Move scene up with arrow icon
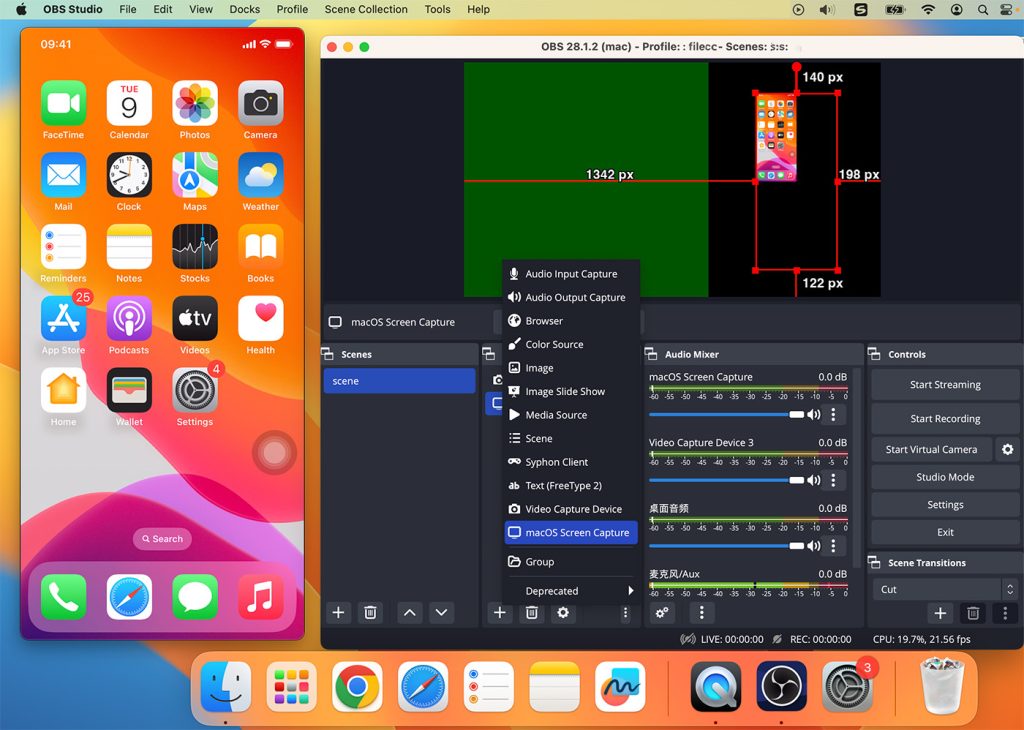The width and height of the screenshot is (1024, 730). pos(409,612)
